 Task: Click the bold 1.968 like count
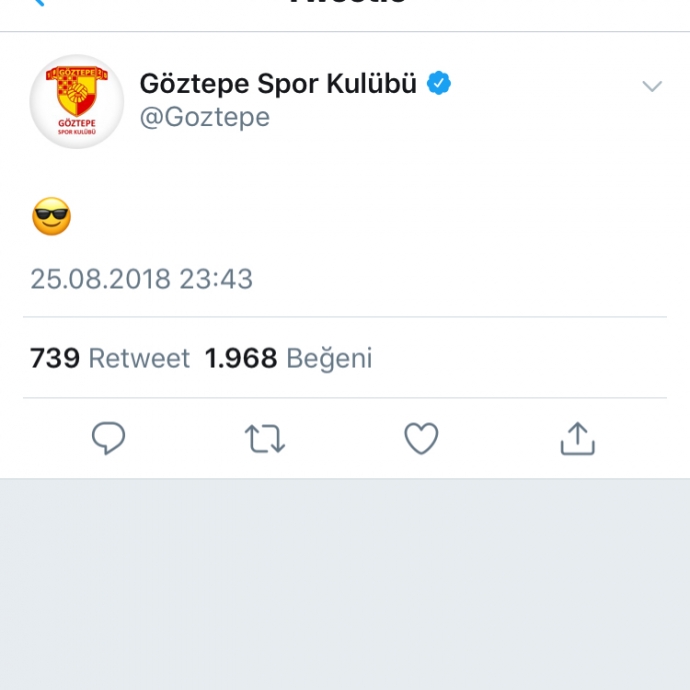(241, 358)
